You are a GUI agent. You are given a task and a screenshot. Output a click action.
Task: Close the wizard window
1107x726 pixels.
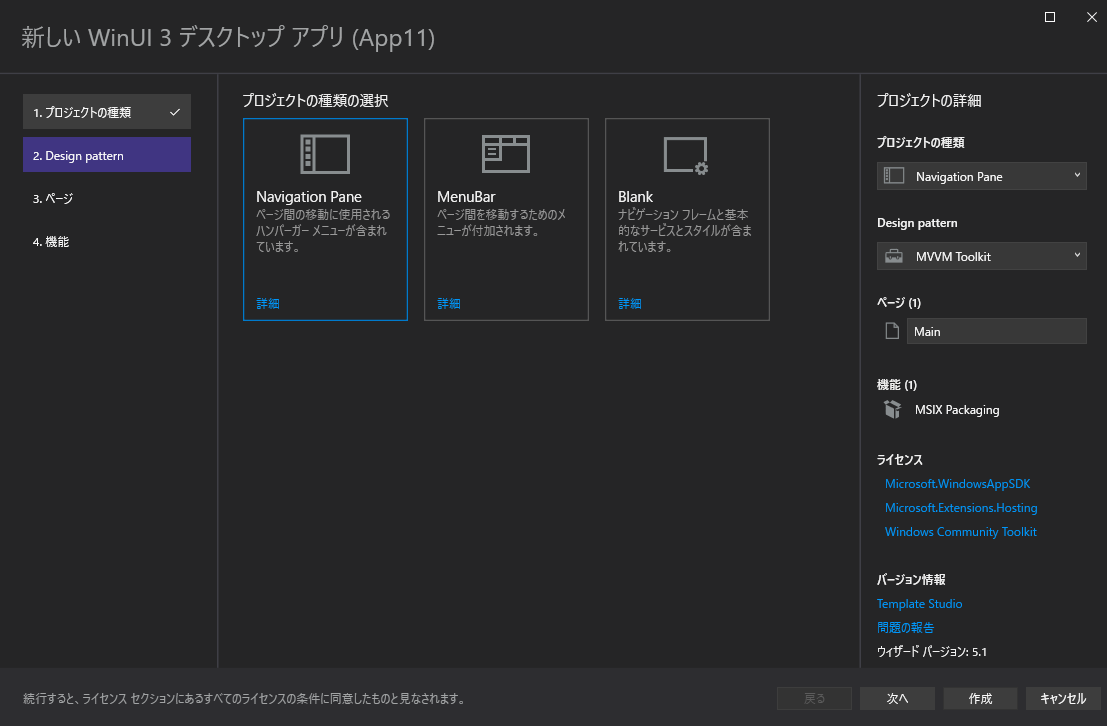coord(1091,17)
